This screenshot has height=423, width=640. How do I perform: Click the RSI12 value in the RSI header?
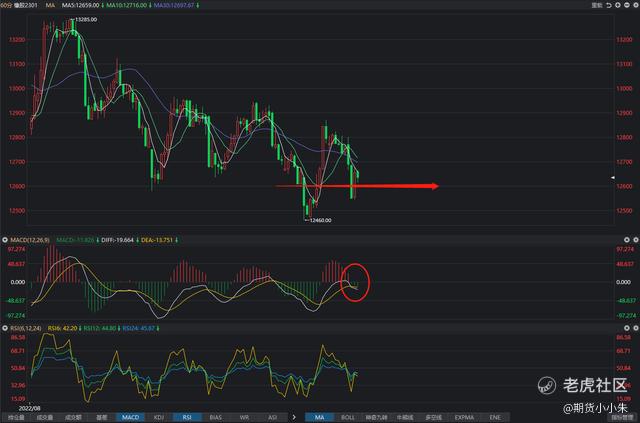pyautogui.click(x=100, y=328)
